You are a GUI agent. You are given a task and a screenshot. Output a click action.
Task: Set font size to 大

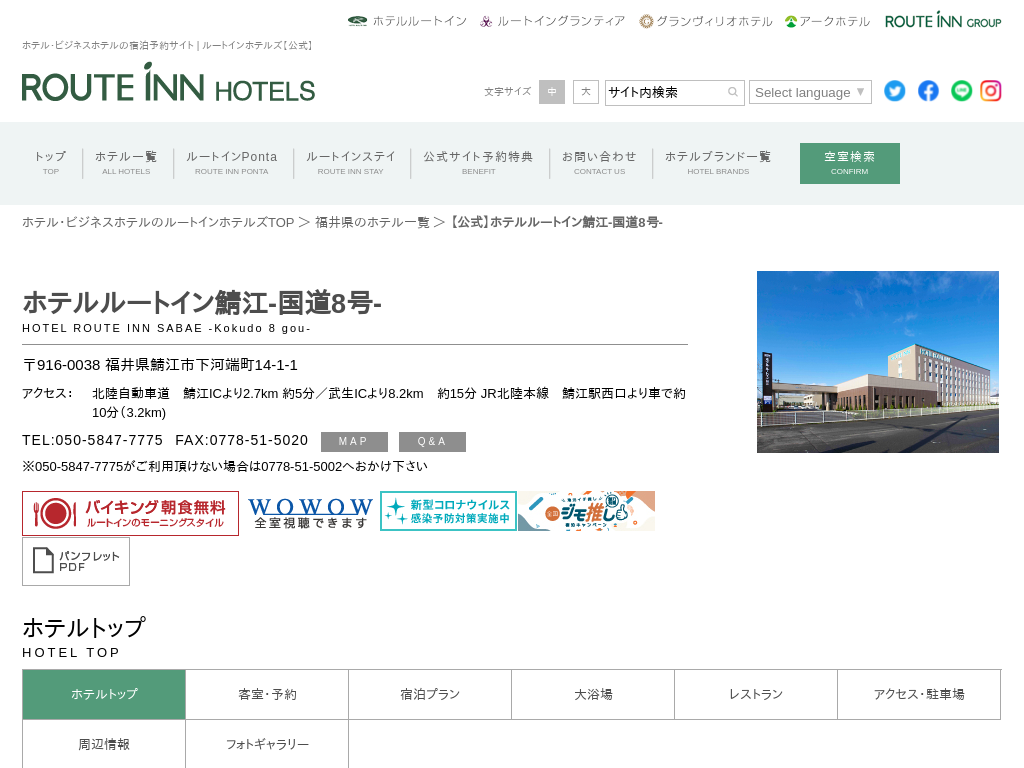[586, 92]
